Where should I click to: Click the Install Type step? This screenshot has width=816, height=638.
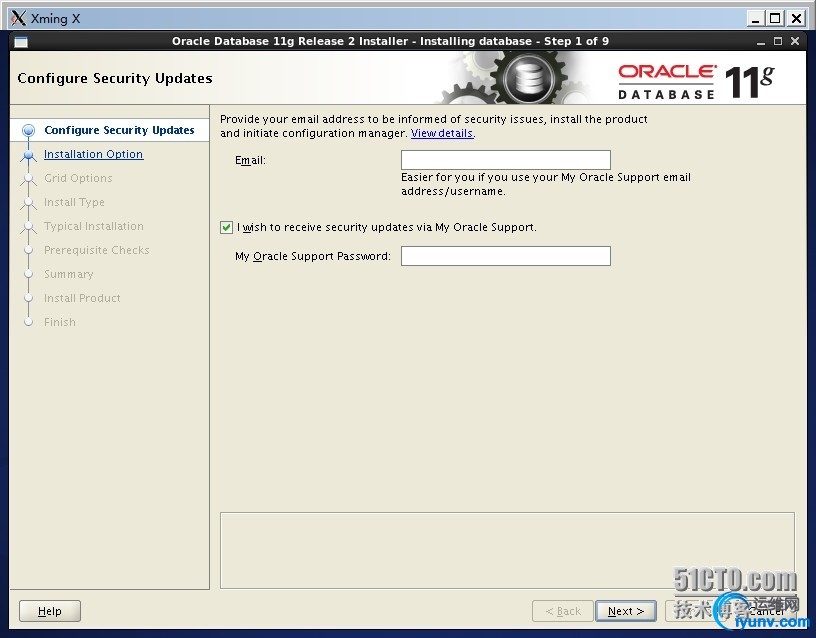[74, 202]
